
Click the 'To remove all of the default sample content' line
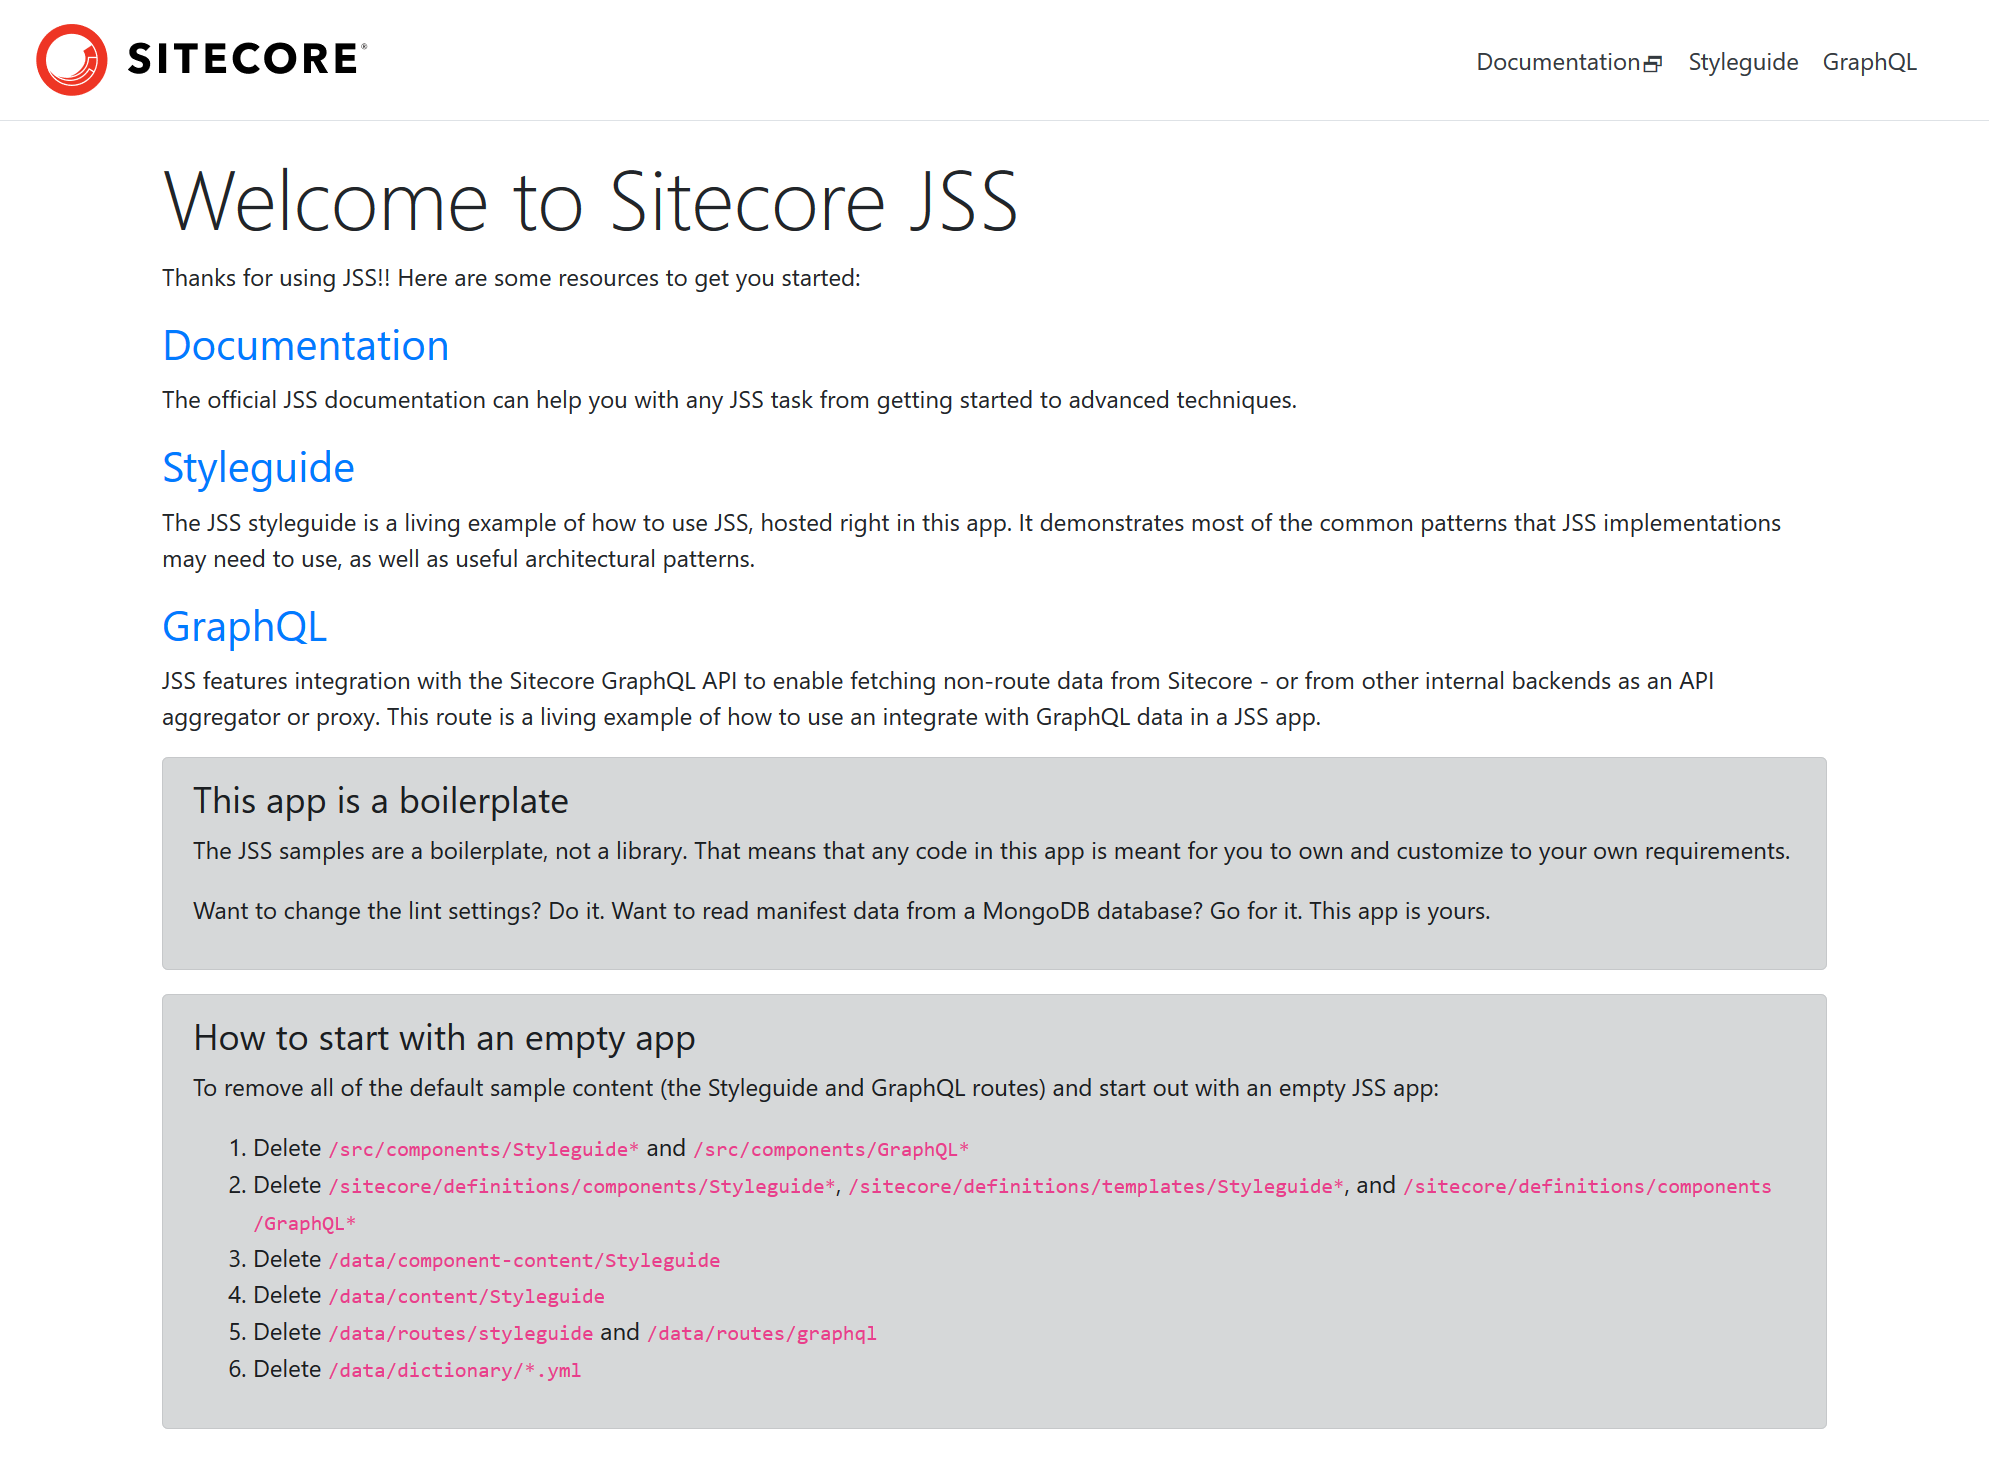point(816,1088)
